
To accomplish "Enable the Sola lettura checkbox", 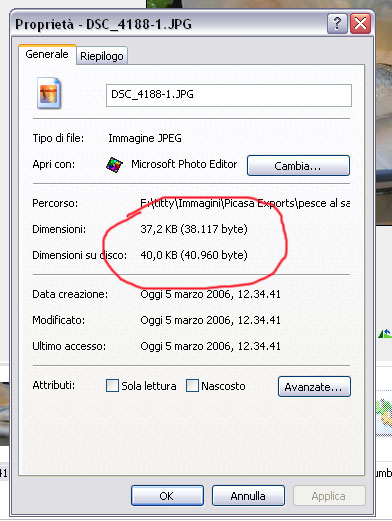I will point(112,386).
